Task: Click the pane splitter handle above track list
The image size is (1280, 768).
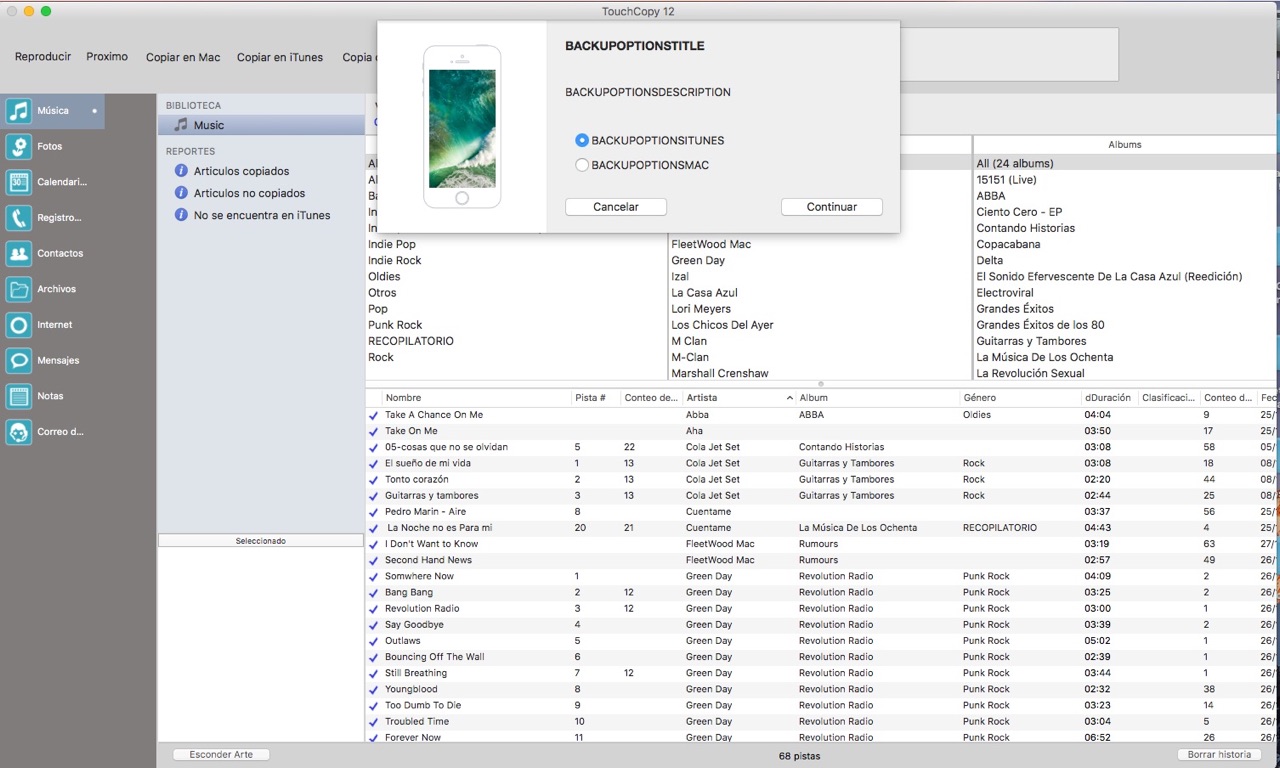Action: click(821, 384)
